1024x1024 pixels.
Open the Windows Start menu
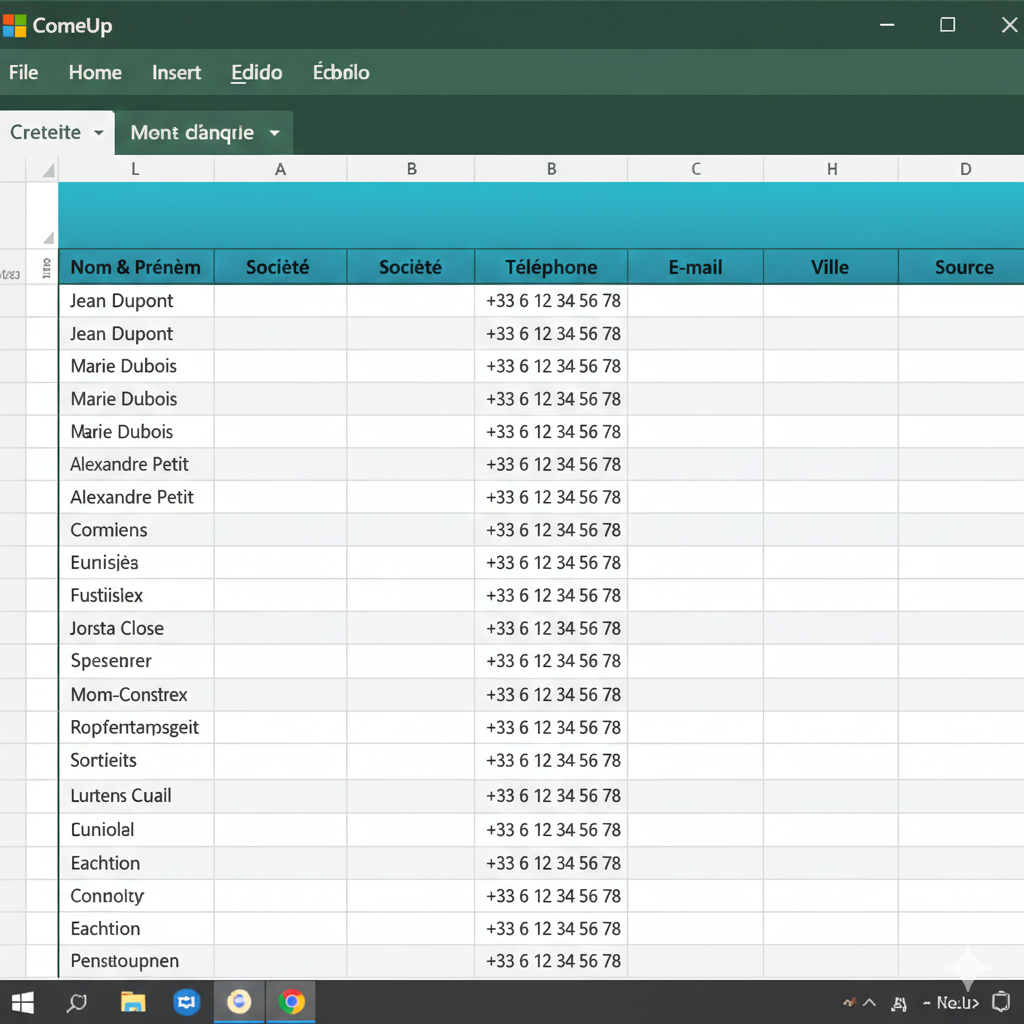pos(22,1002)
